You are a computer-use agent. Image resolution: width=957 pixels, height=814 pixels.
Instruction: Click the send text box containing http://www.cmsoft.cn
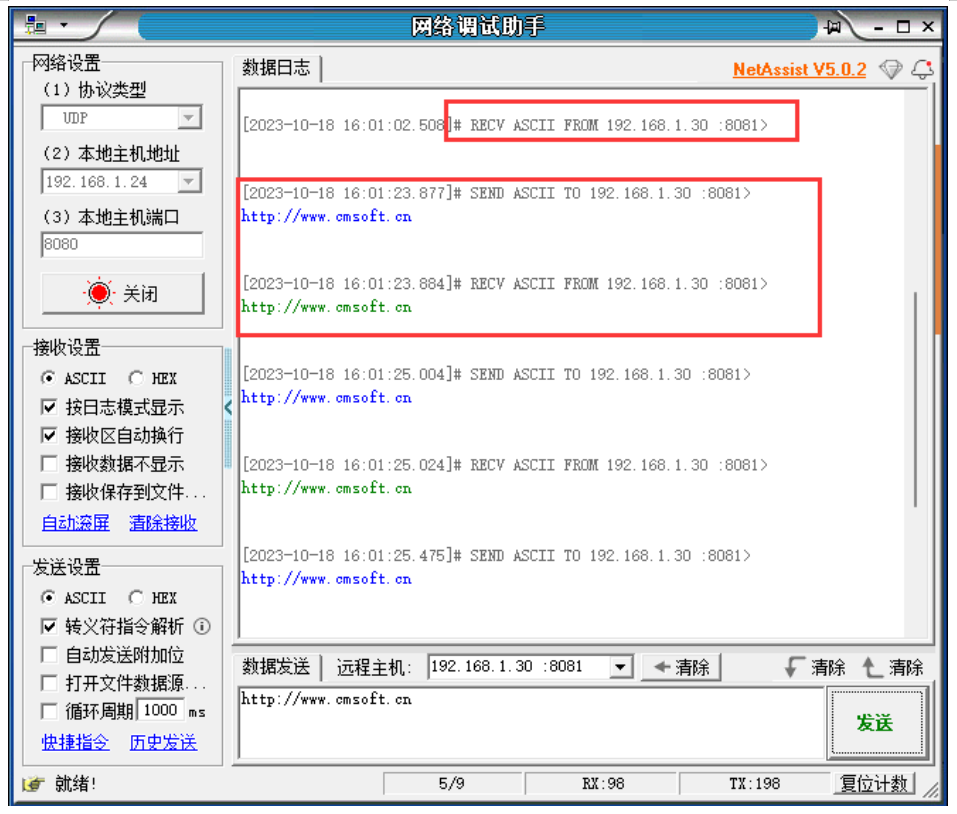point(531,723)
